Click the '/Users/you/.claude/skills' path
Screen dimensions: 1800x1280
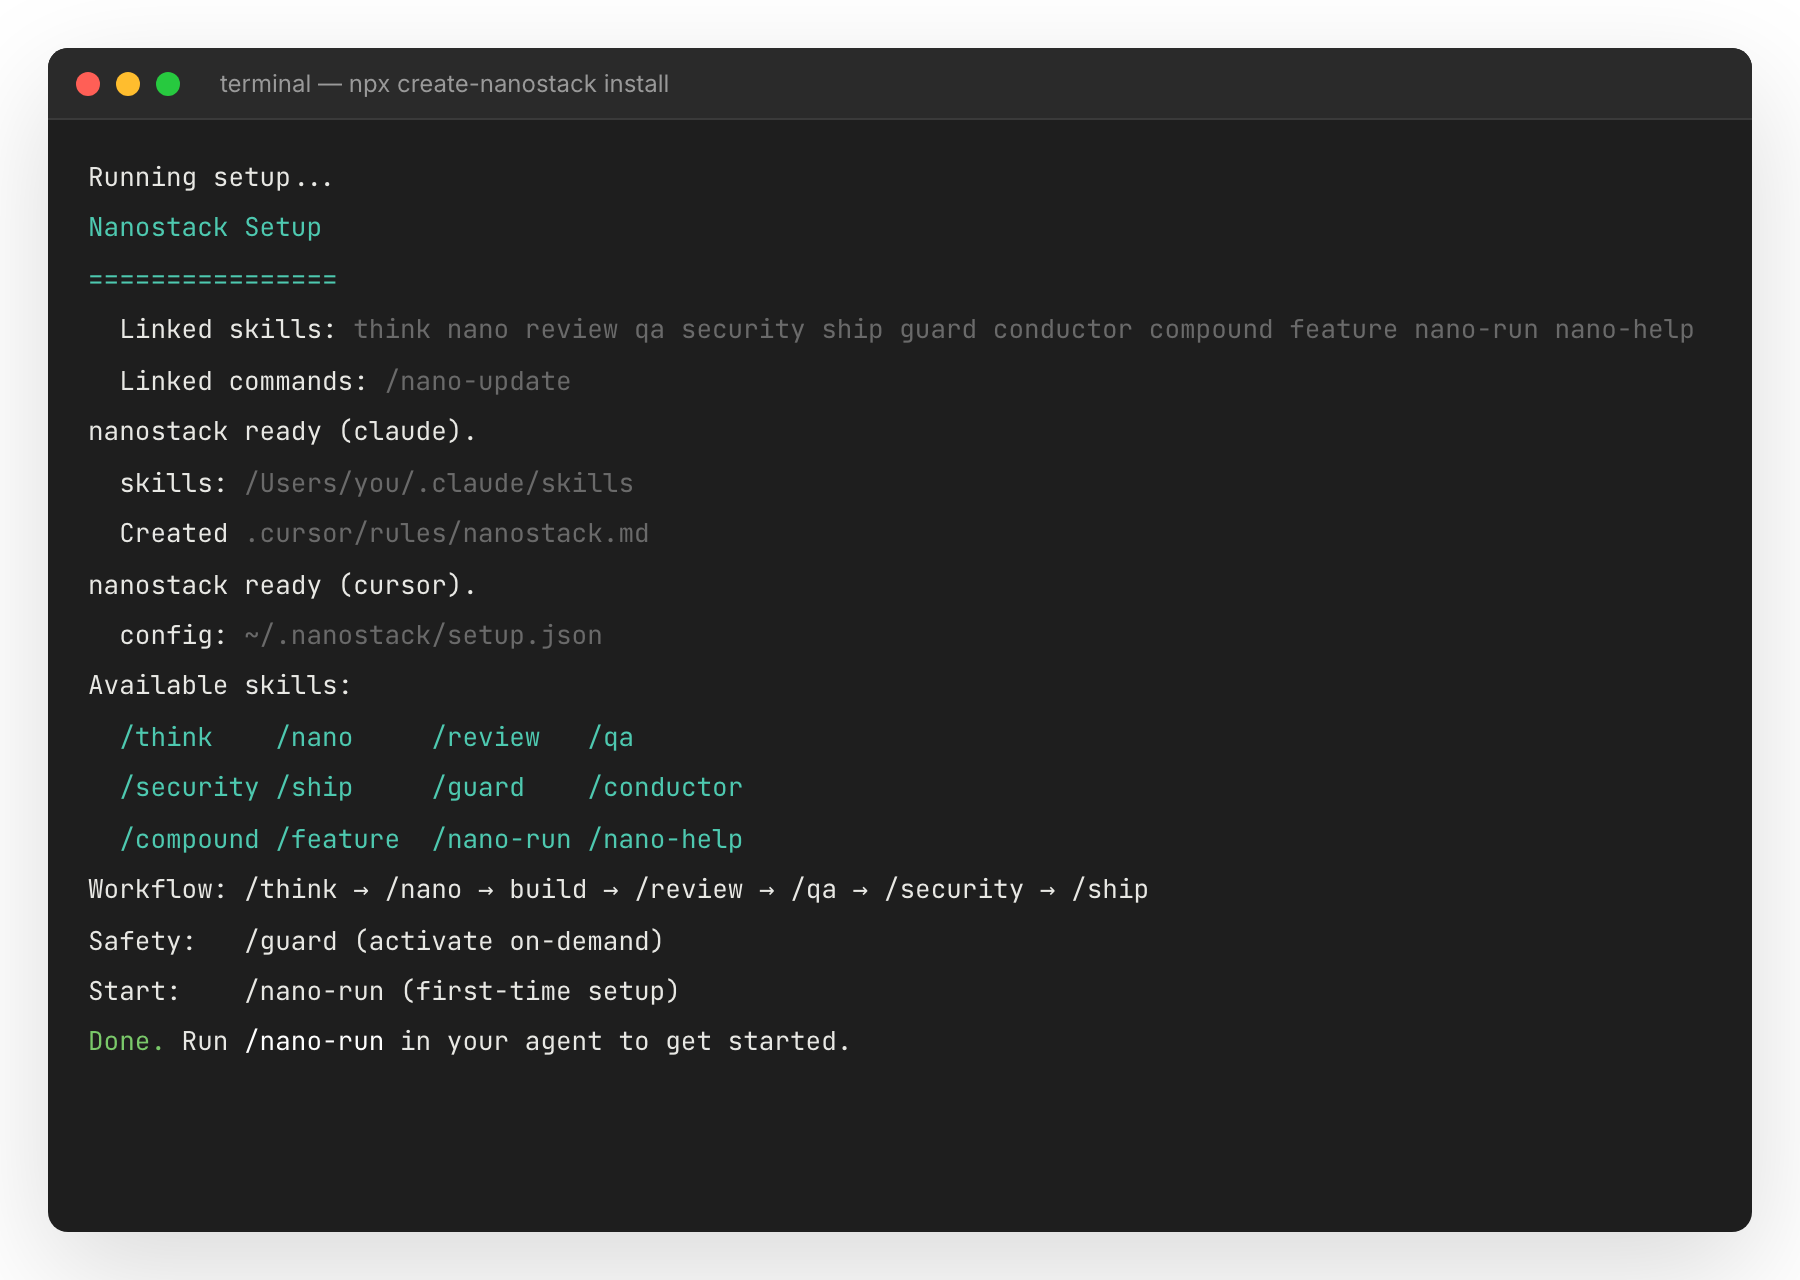click(x=439, y=483)
